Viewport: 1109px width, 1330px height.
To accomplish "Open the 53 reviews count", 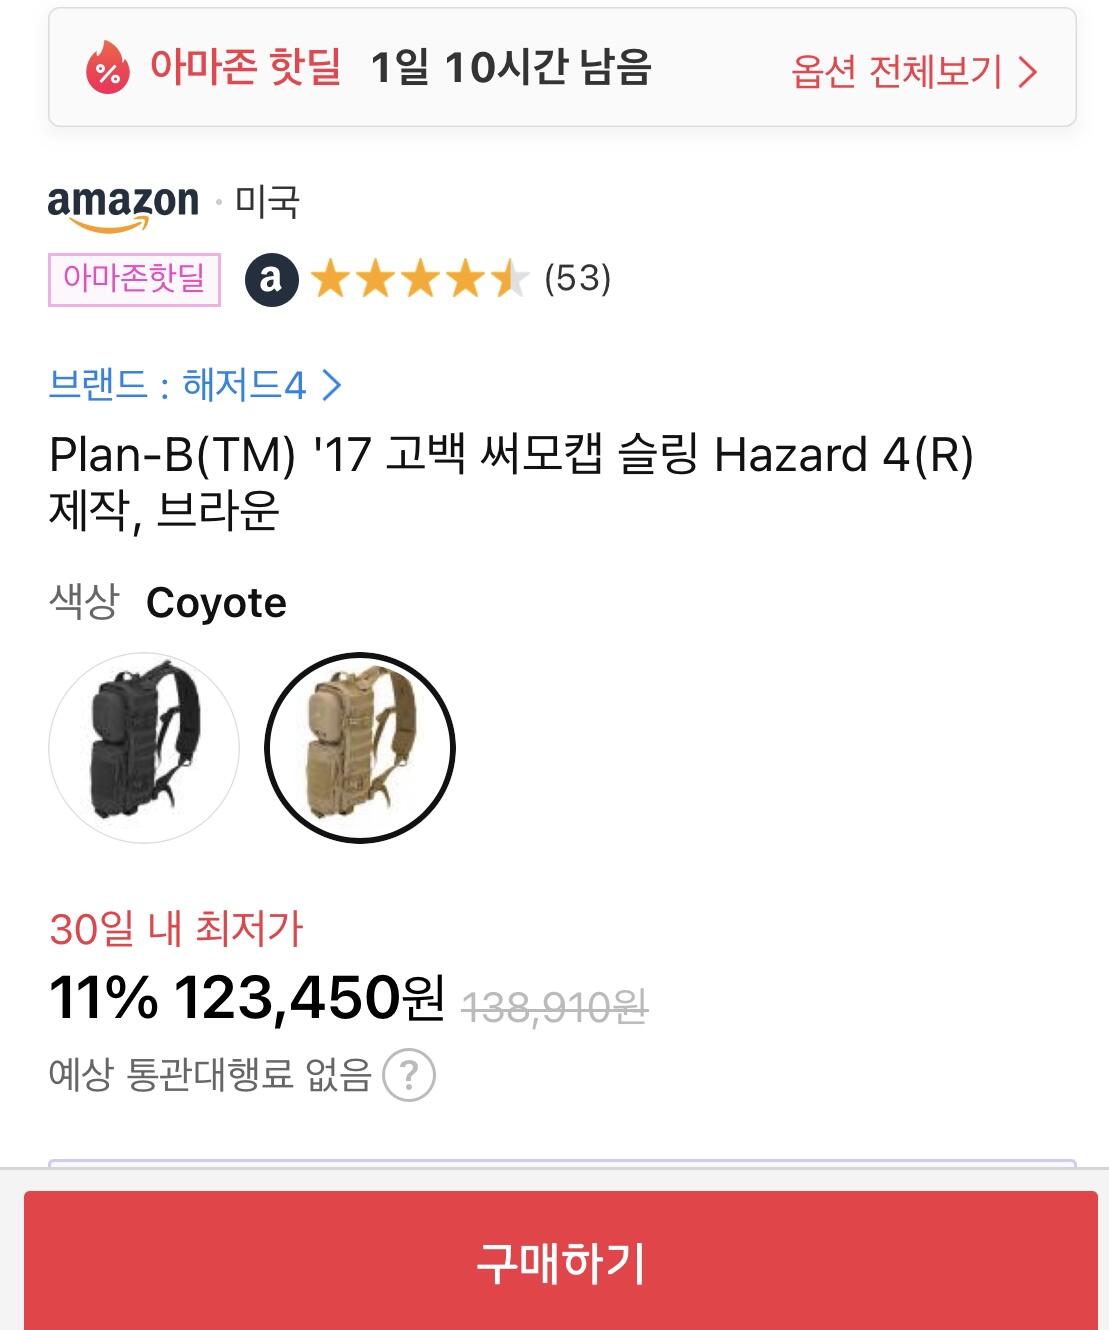I will pos(577,279).
